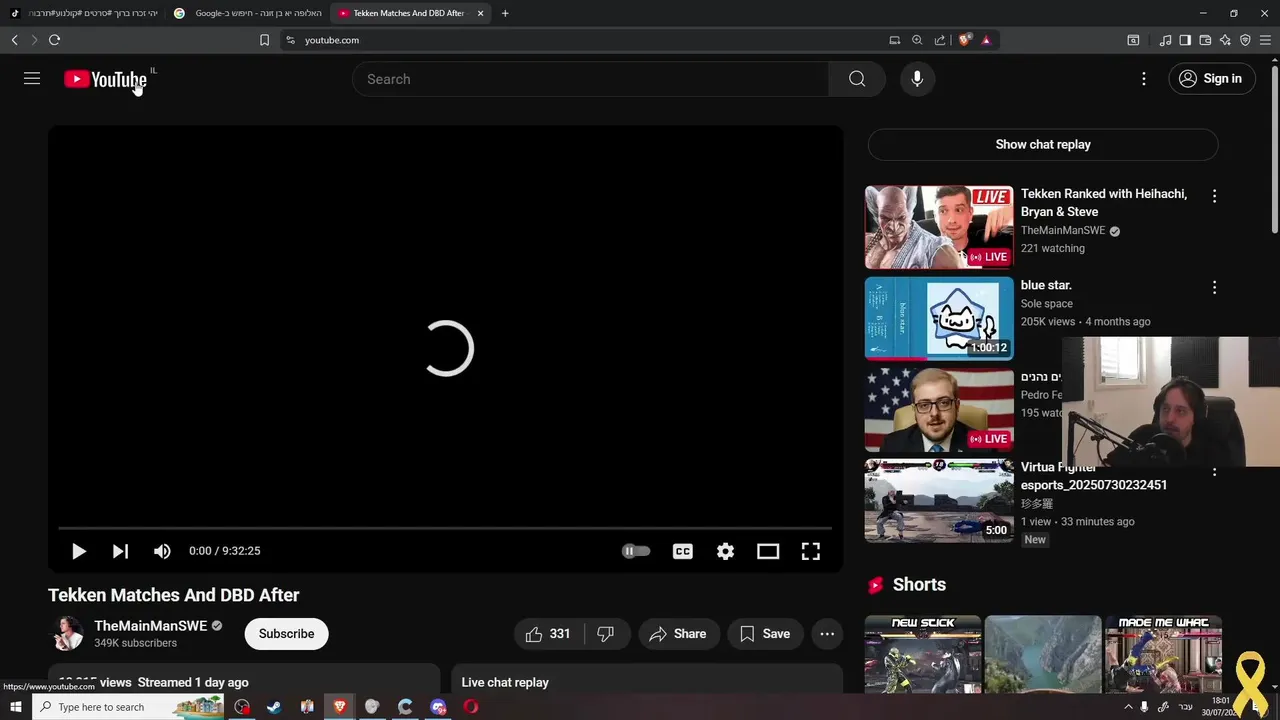Sign in to YouTube

[x=1211, y=79]
